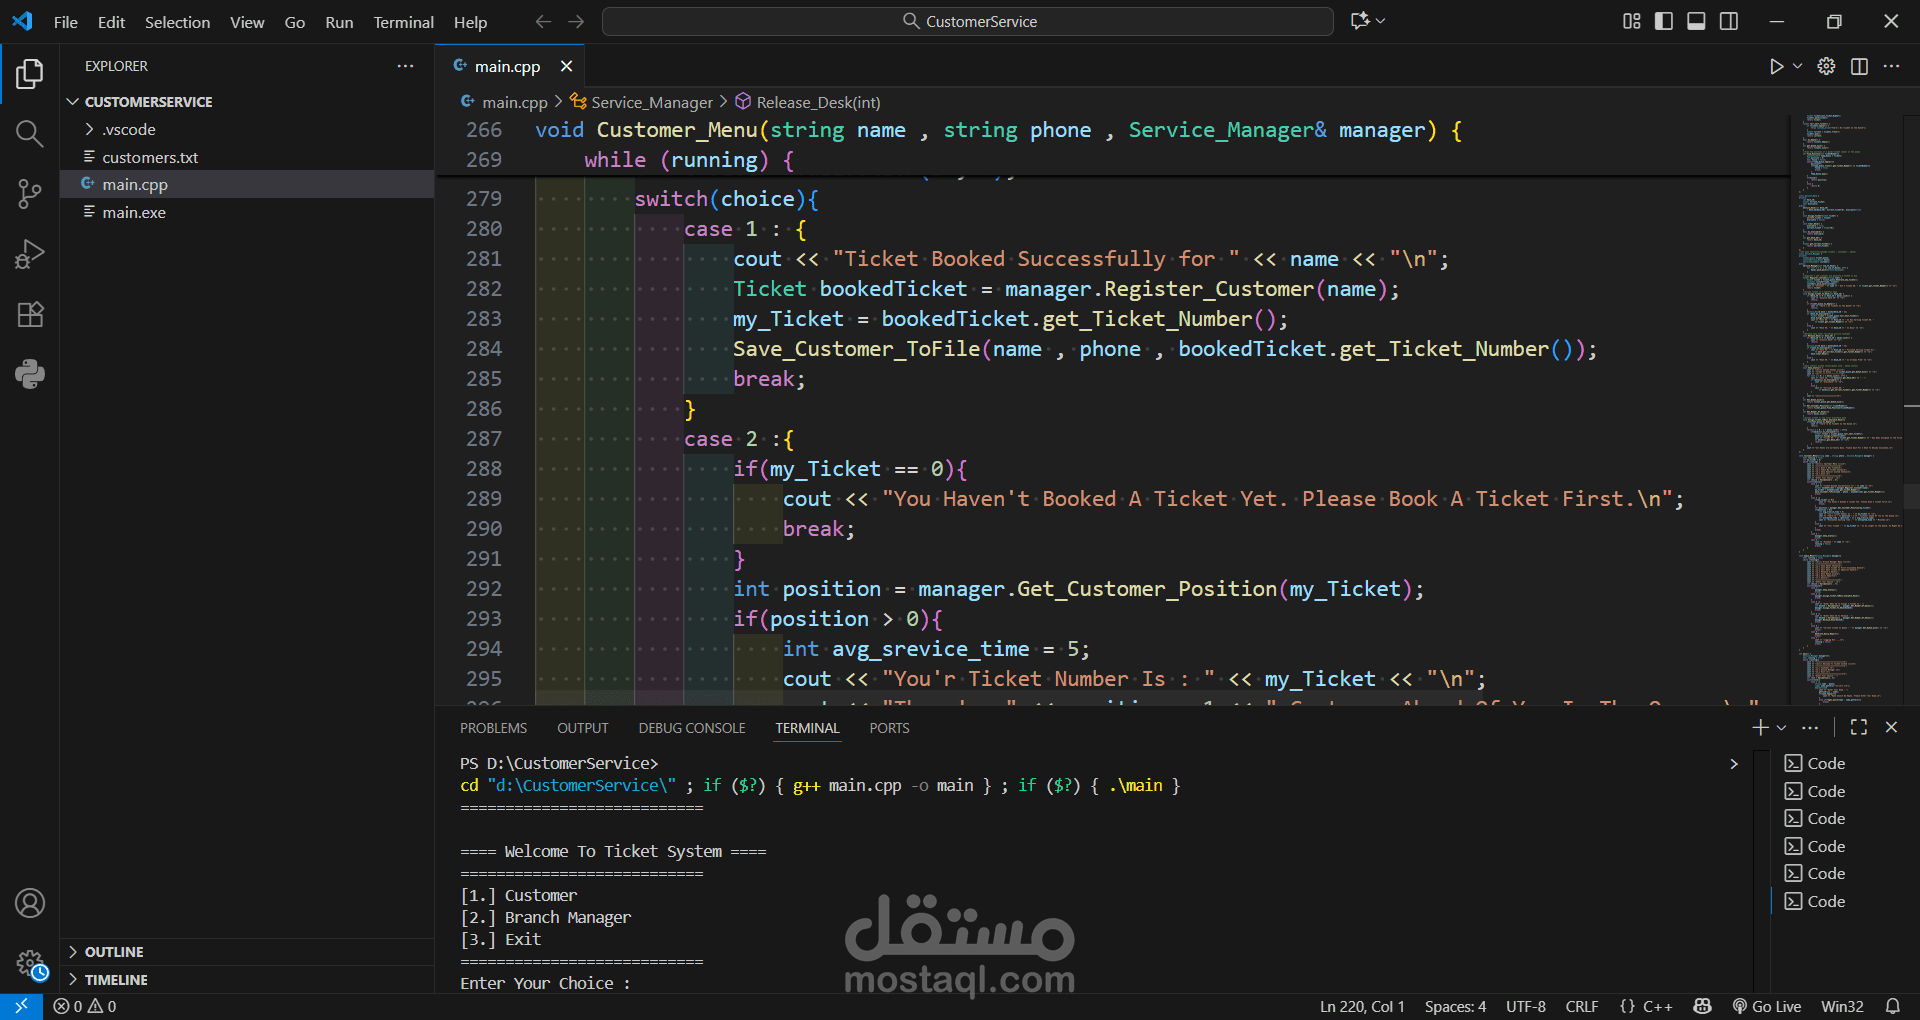
Task: Go back using the navigation arrow
Action: tap(543, 21)
